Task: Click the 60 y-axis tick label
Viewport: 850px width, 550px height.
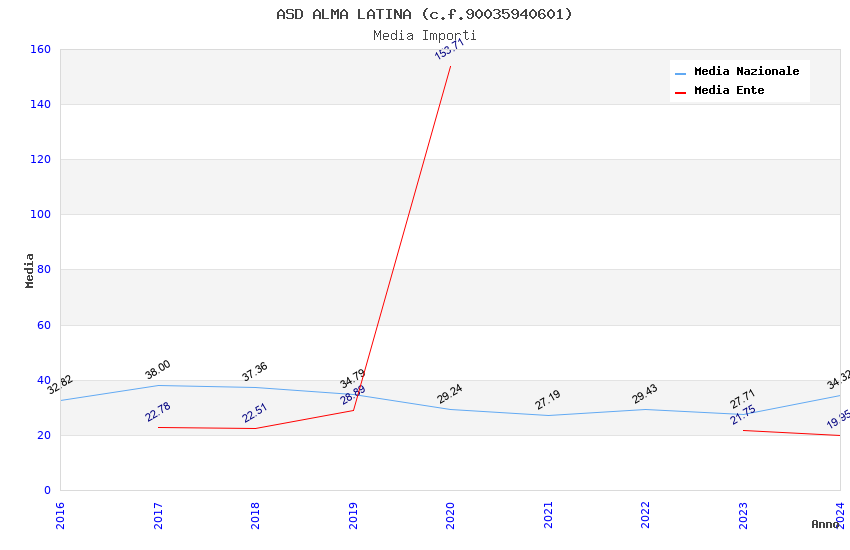Action: (x=44, y=325)
